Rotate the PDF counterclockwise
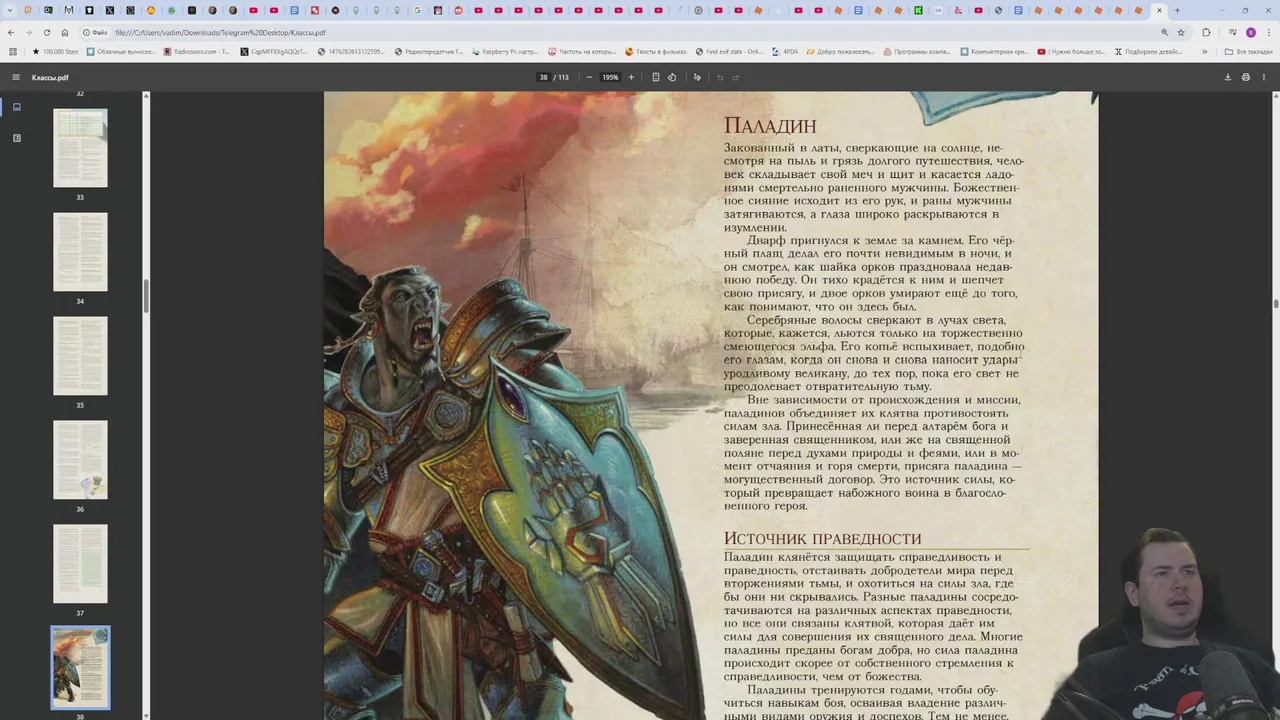 pyautogui.click(x=672, y=77)
